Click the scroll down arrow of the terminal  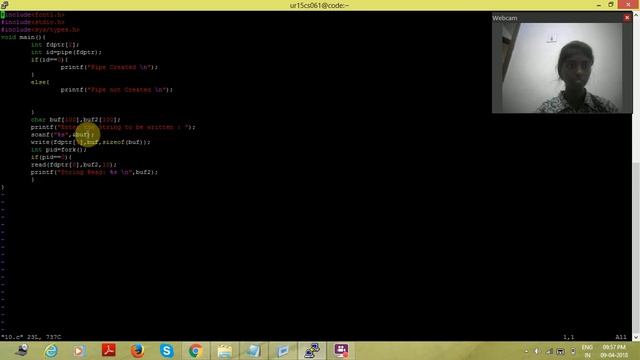tap(636, 337)
